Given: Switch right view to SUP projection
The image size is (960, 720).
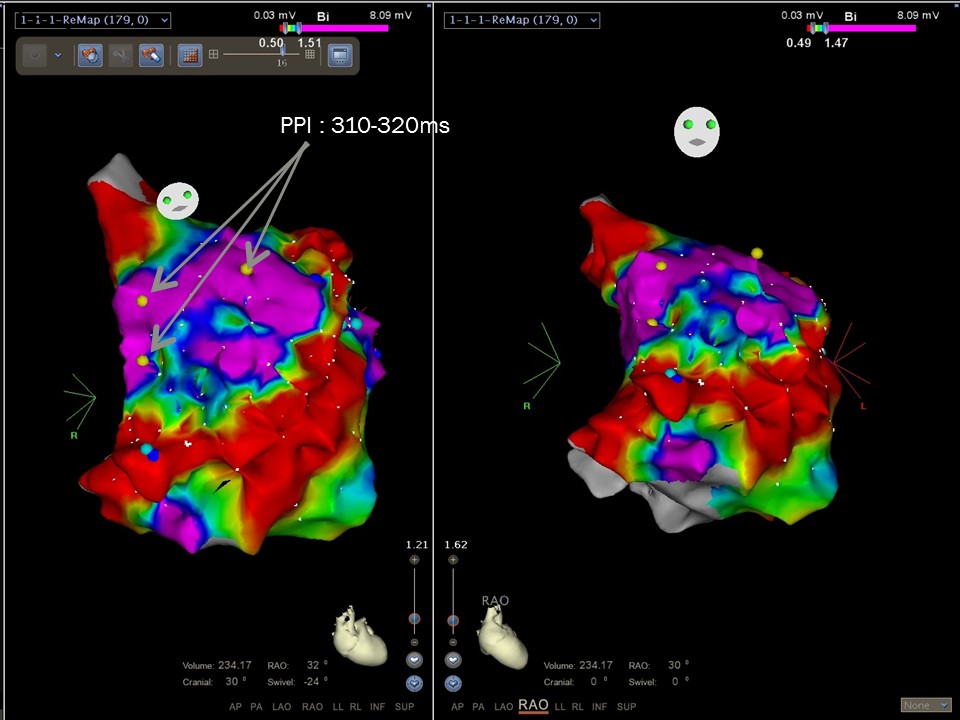Looking at the screenshot, I should (626, 707).
